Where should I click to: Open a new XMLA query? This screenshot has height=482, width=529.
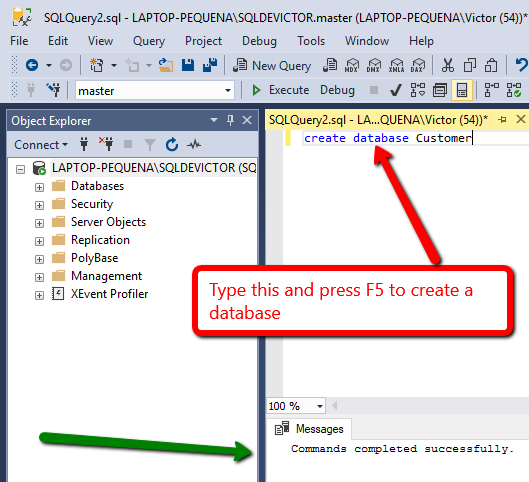pyautogui.click(x=396, y=65)
